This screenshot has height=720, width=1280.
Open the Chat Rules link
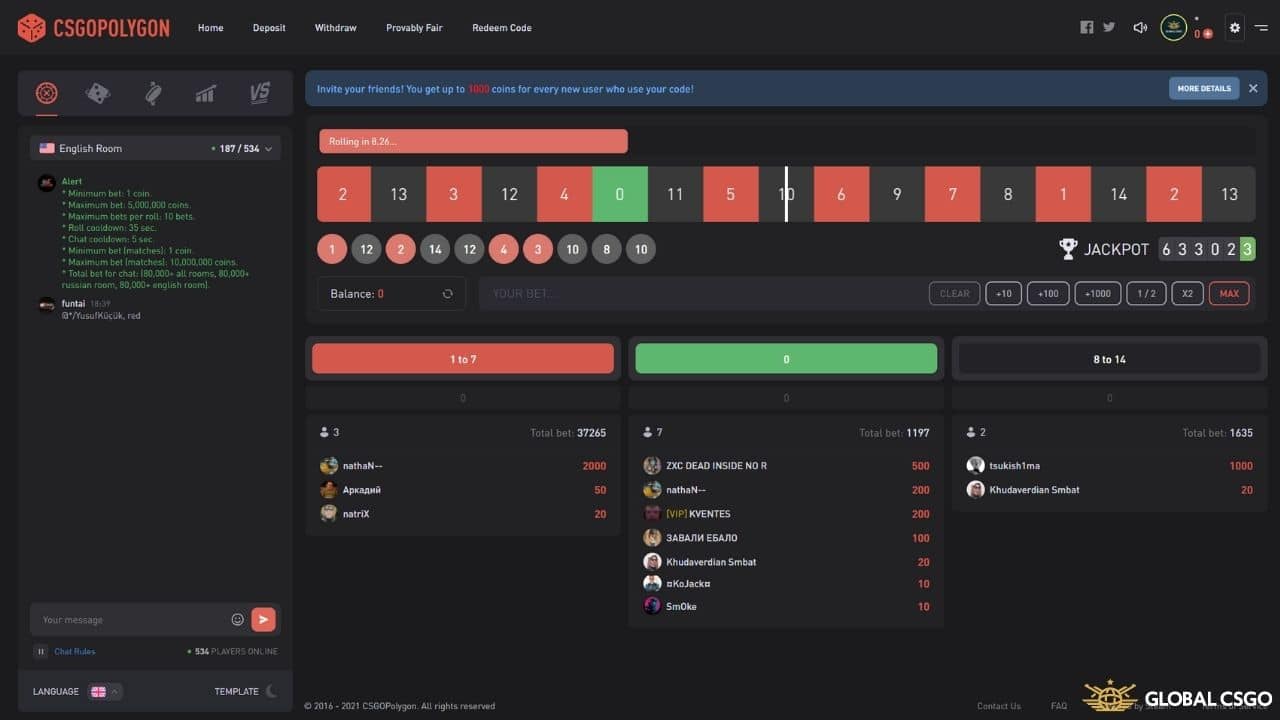75,651
